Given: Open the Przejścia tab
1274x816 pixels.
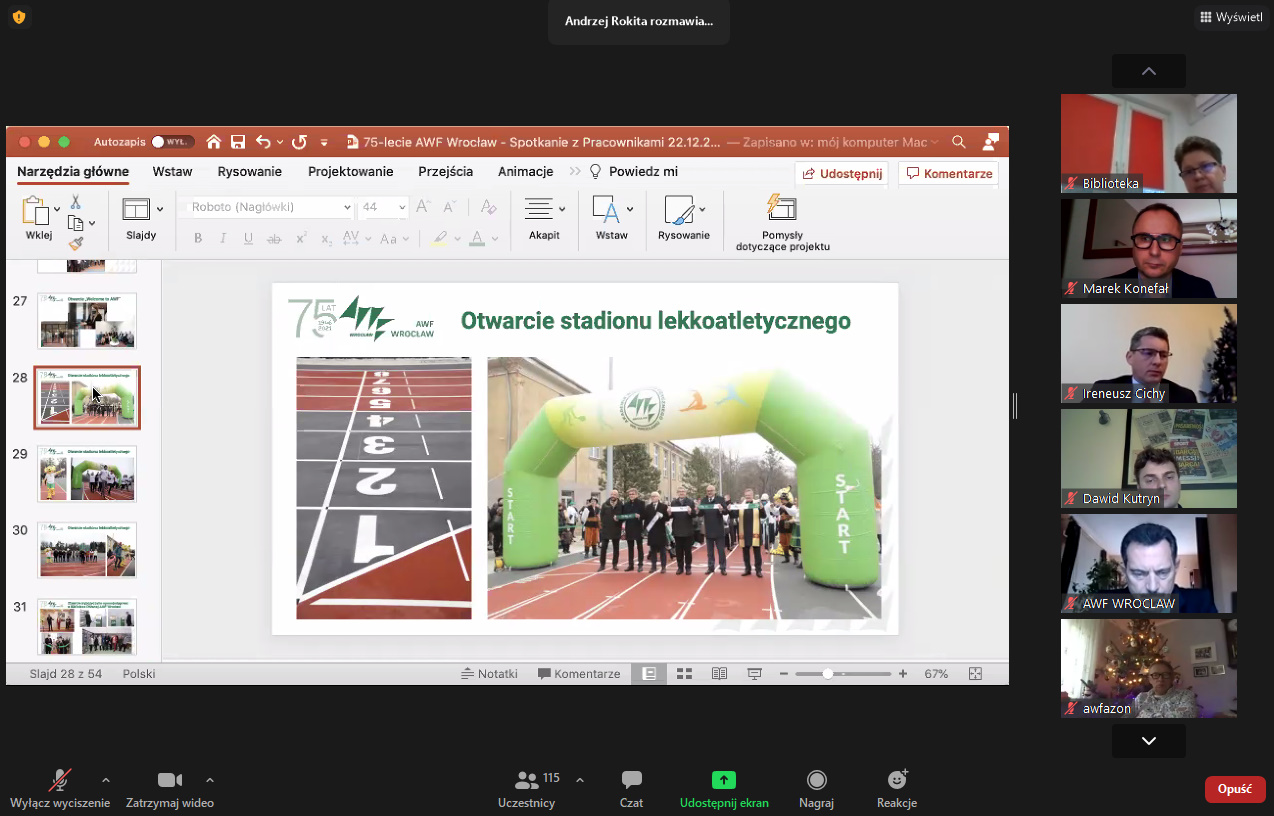Looking at the screenshot, I should (446, 172).
